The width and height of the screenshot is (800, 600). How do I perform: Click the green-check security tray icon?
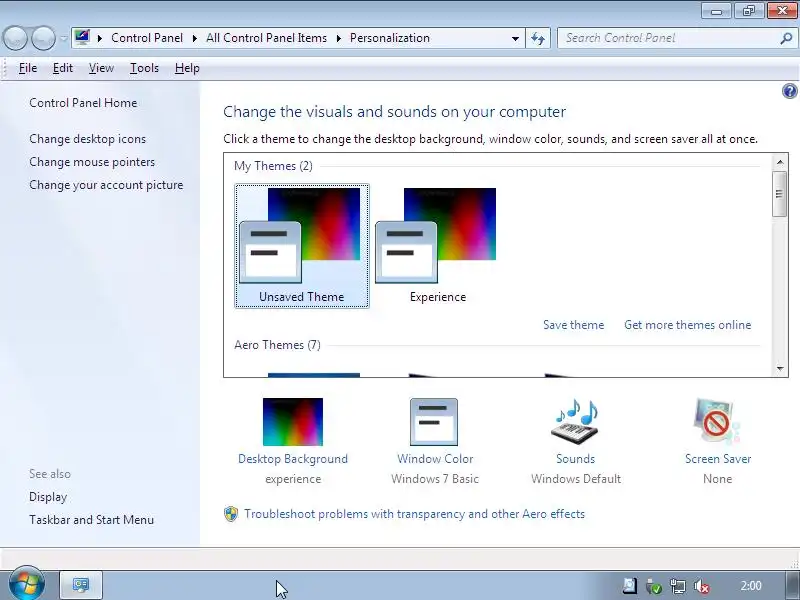coord(654,586)
